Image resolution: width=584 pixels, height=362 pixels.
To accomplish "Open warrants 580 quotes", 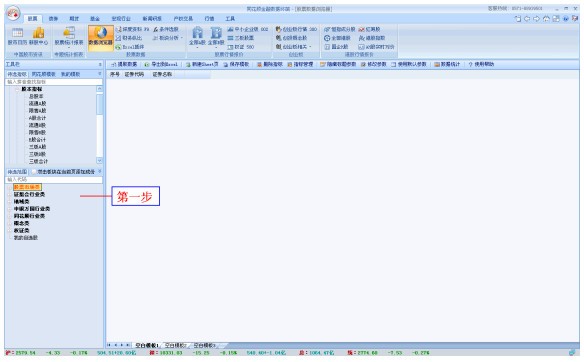I will pyautogui.click(x=241, y=47).
